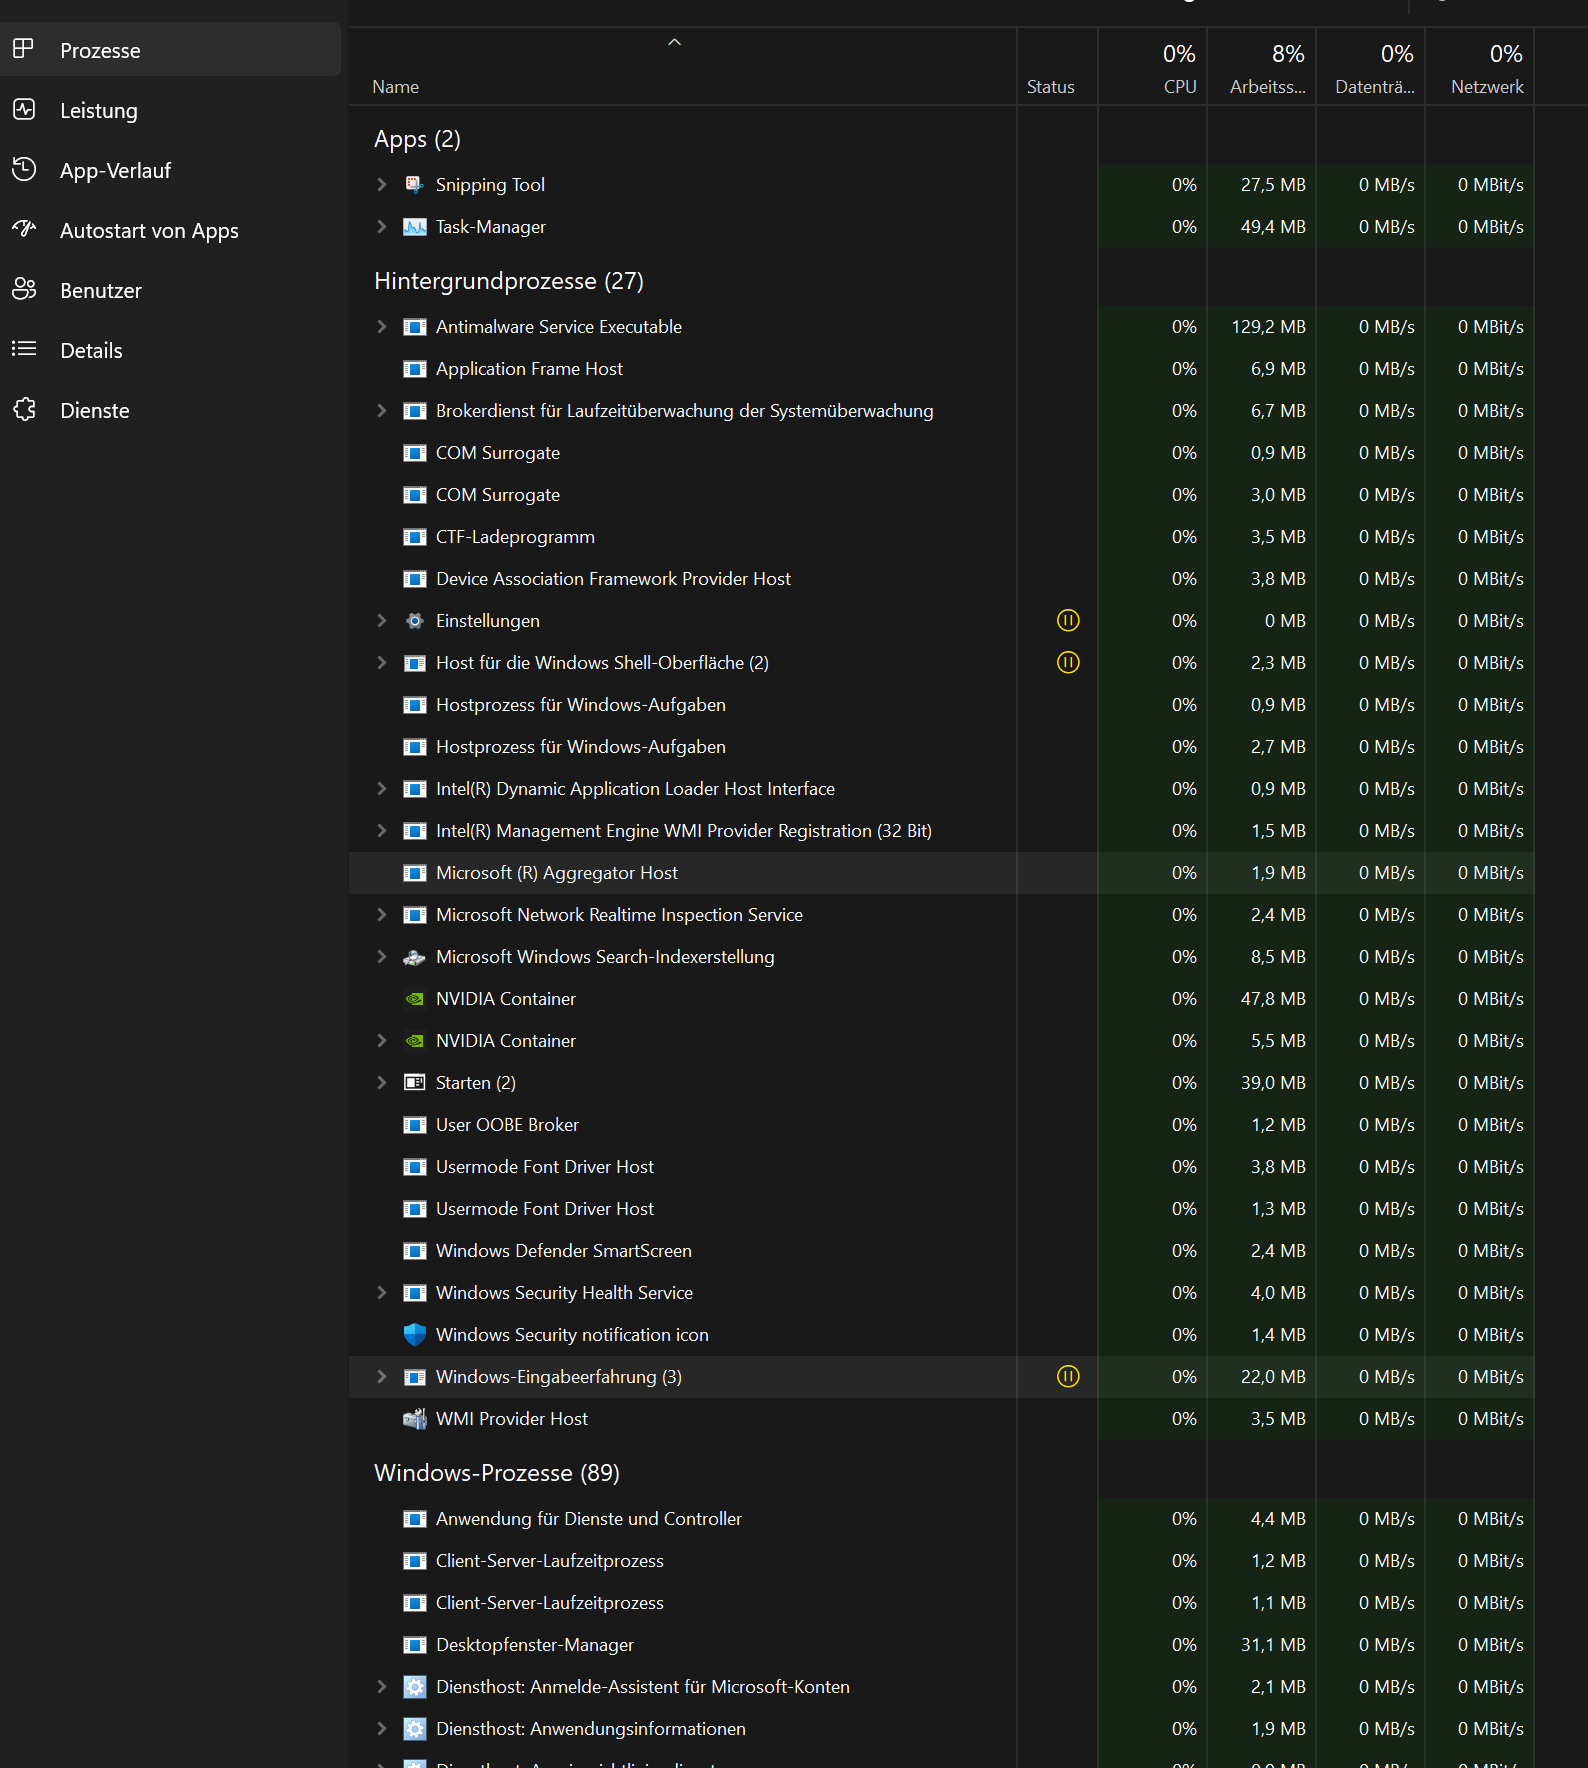The image size is (1588, 1768).
Task: Expand the Snipping Tool process group
Action: 381,185
